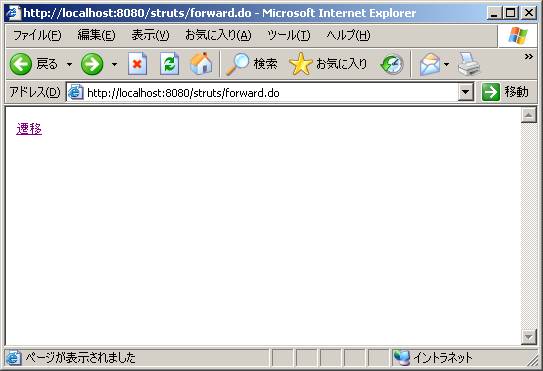The width and height of the screenshot is (543, 371).
Task: Click the page icon in address bar
Action: click(75, 92)
